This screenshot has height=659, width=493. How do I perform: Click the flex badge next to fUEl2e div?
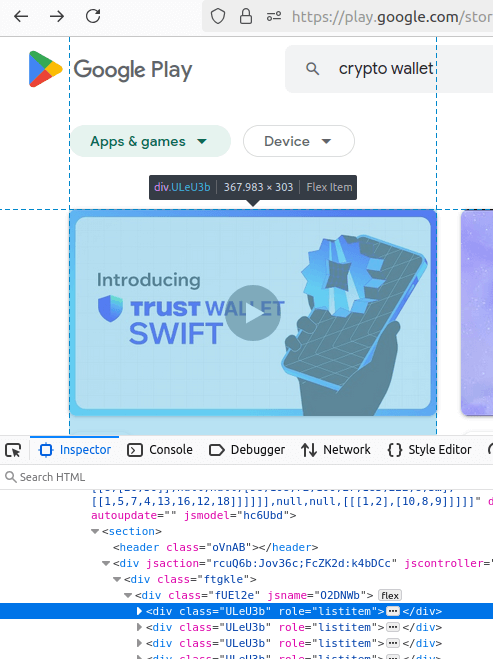pos(390,596)
